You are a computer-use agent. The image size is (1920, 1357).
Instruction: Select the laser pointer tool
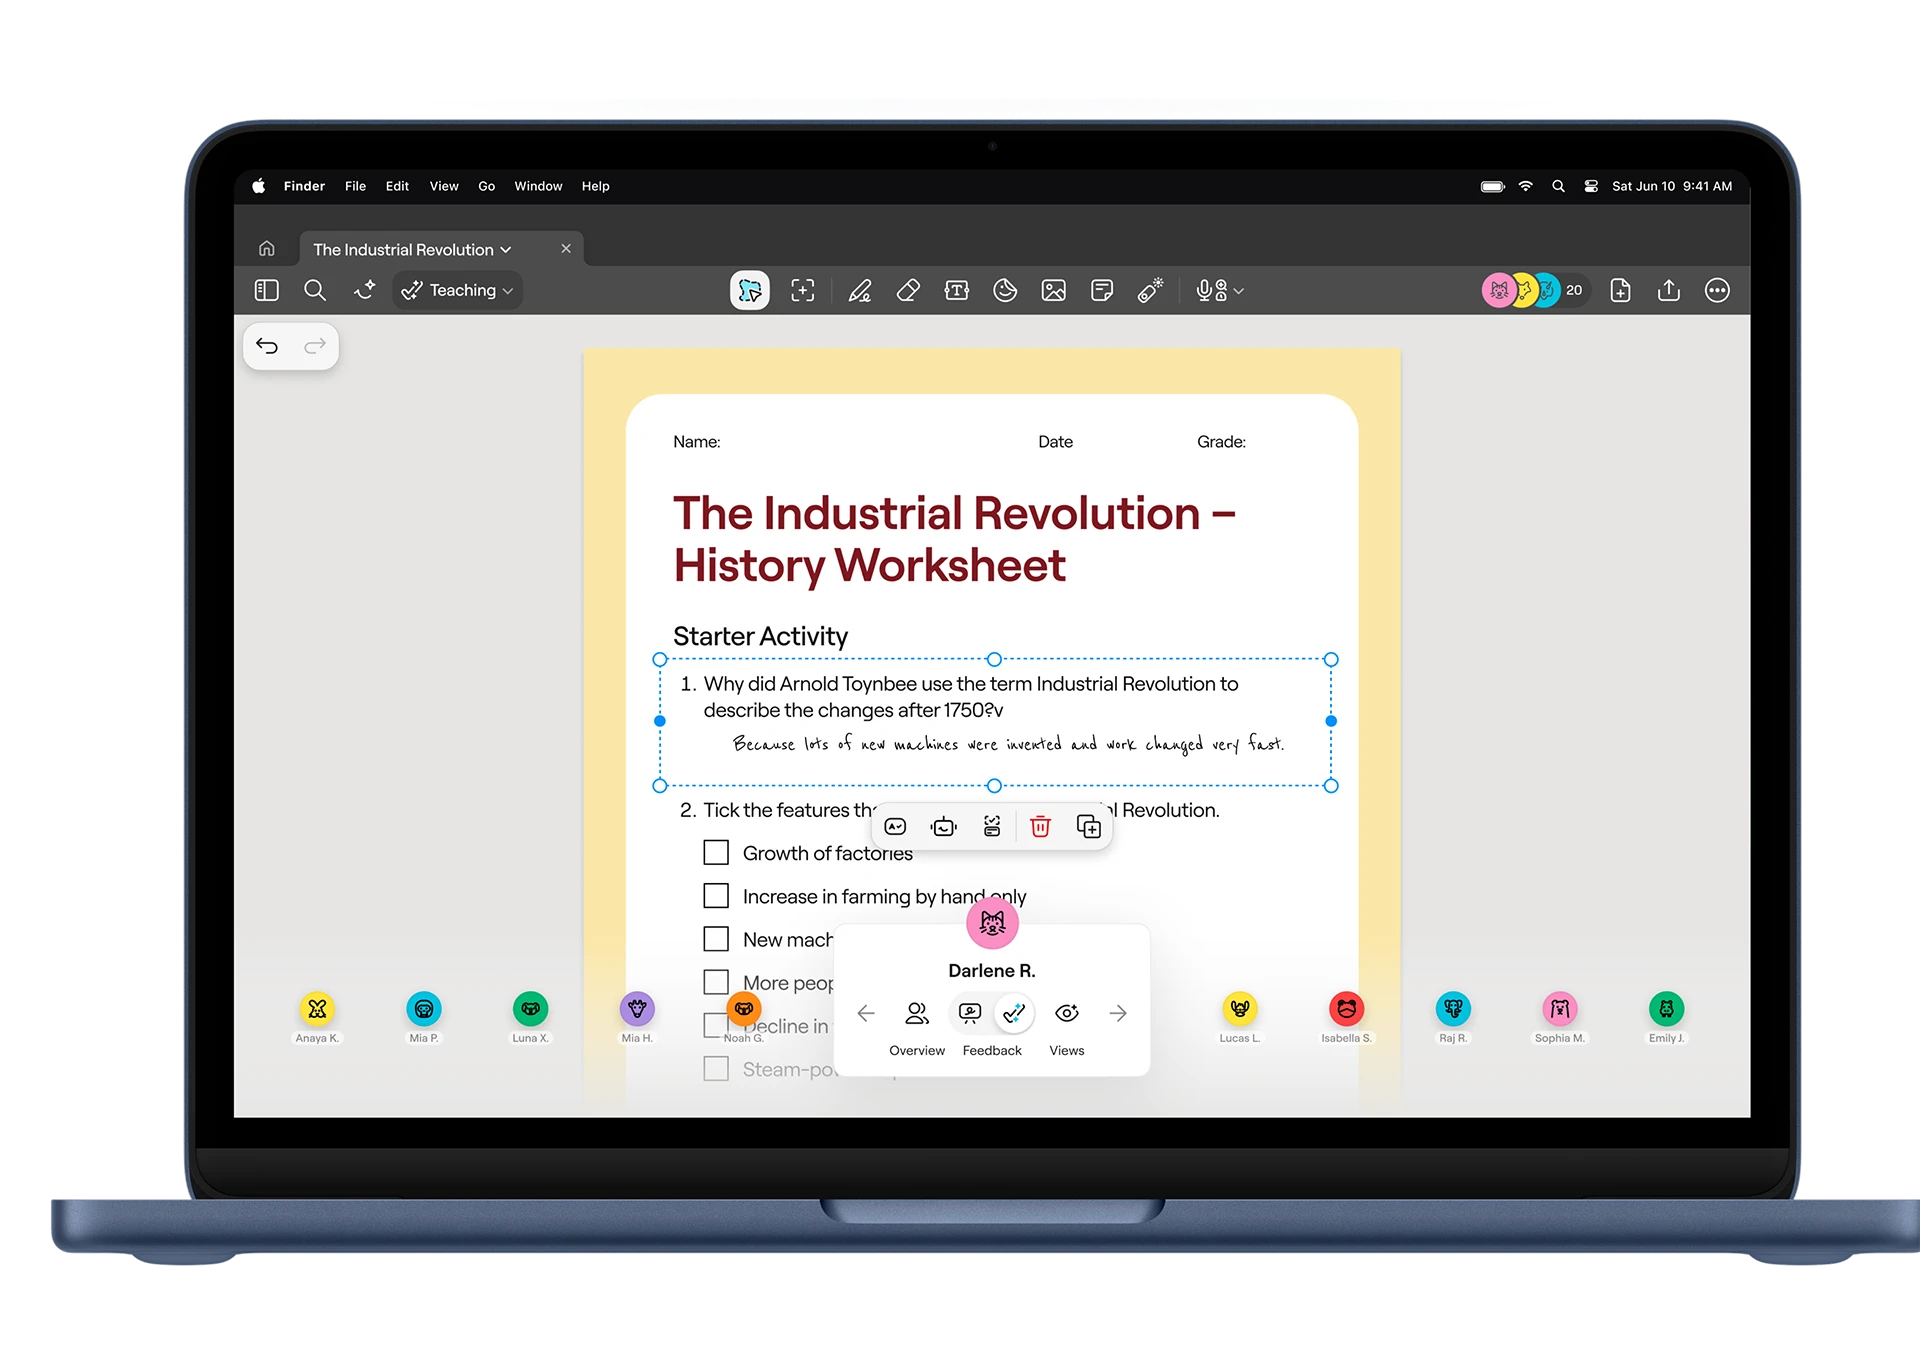[1151, 290]
